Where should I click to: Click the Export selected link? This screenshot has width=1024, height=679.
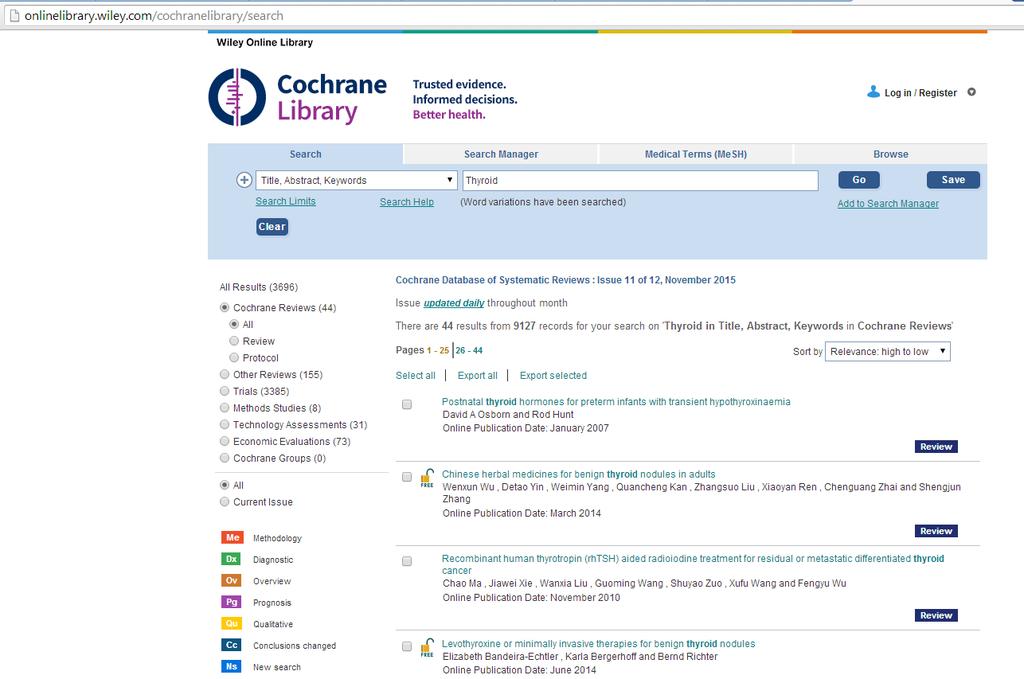click(553, 375)
